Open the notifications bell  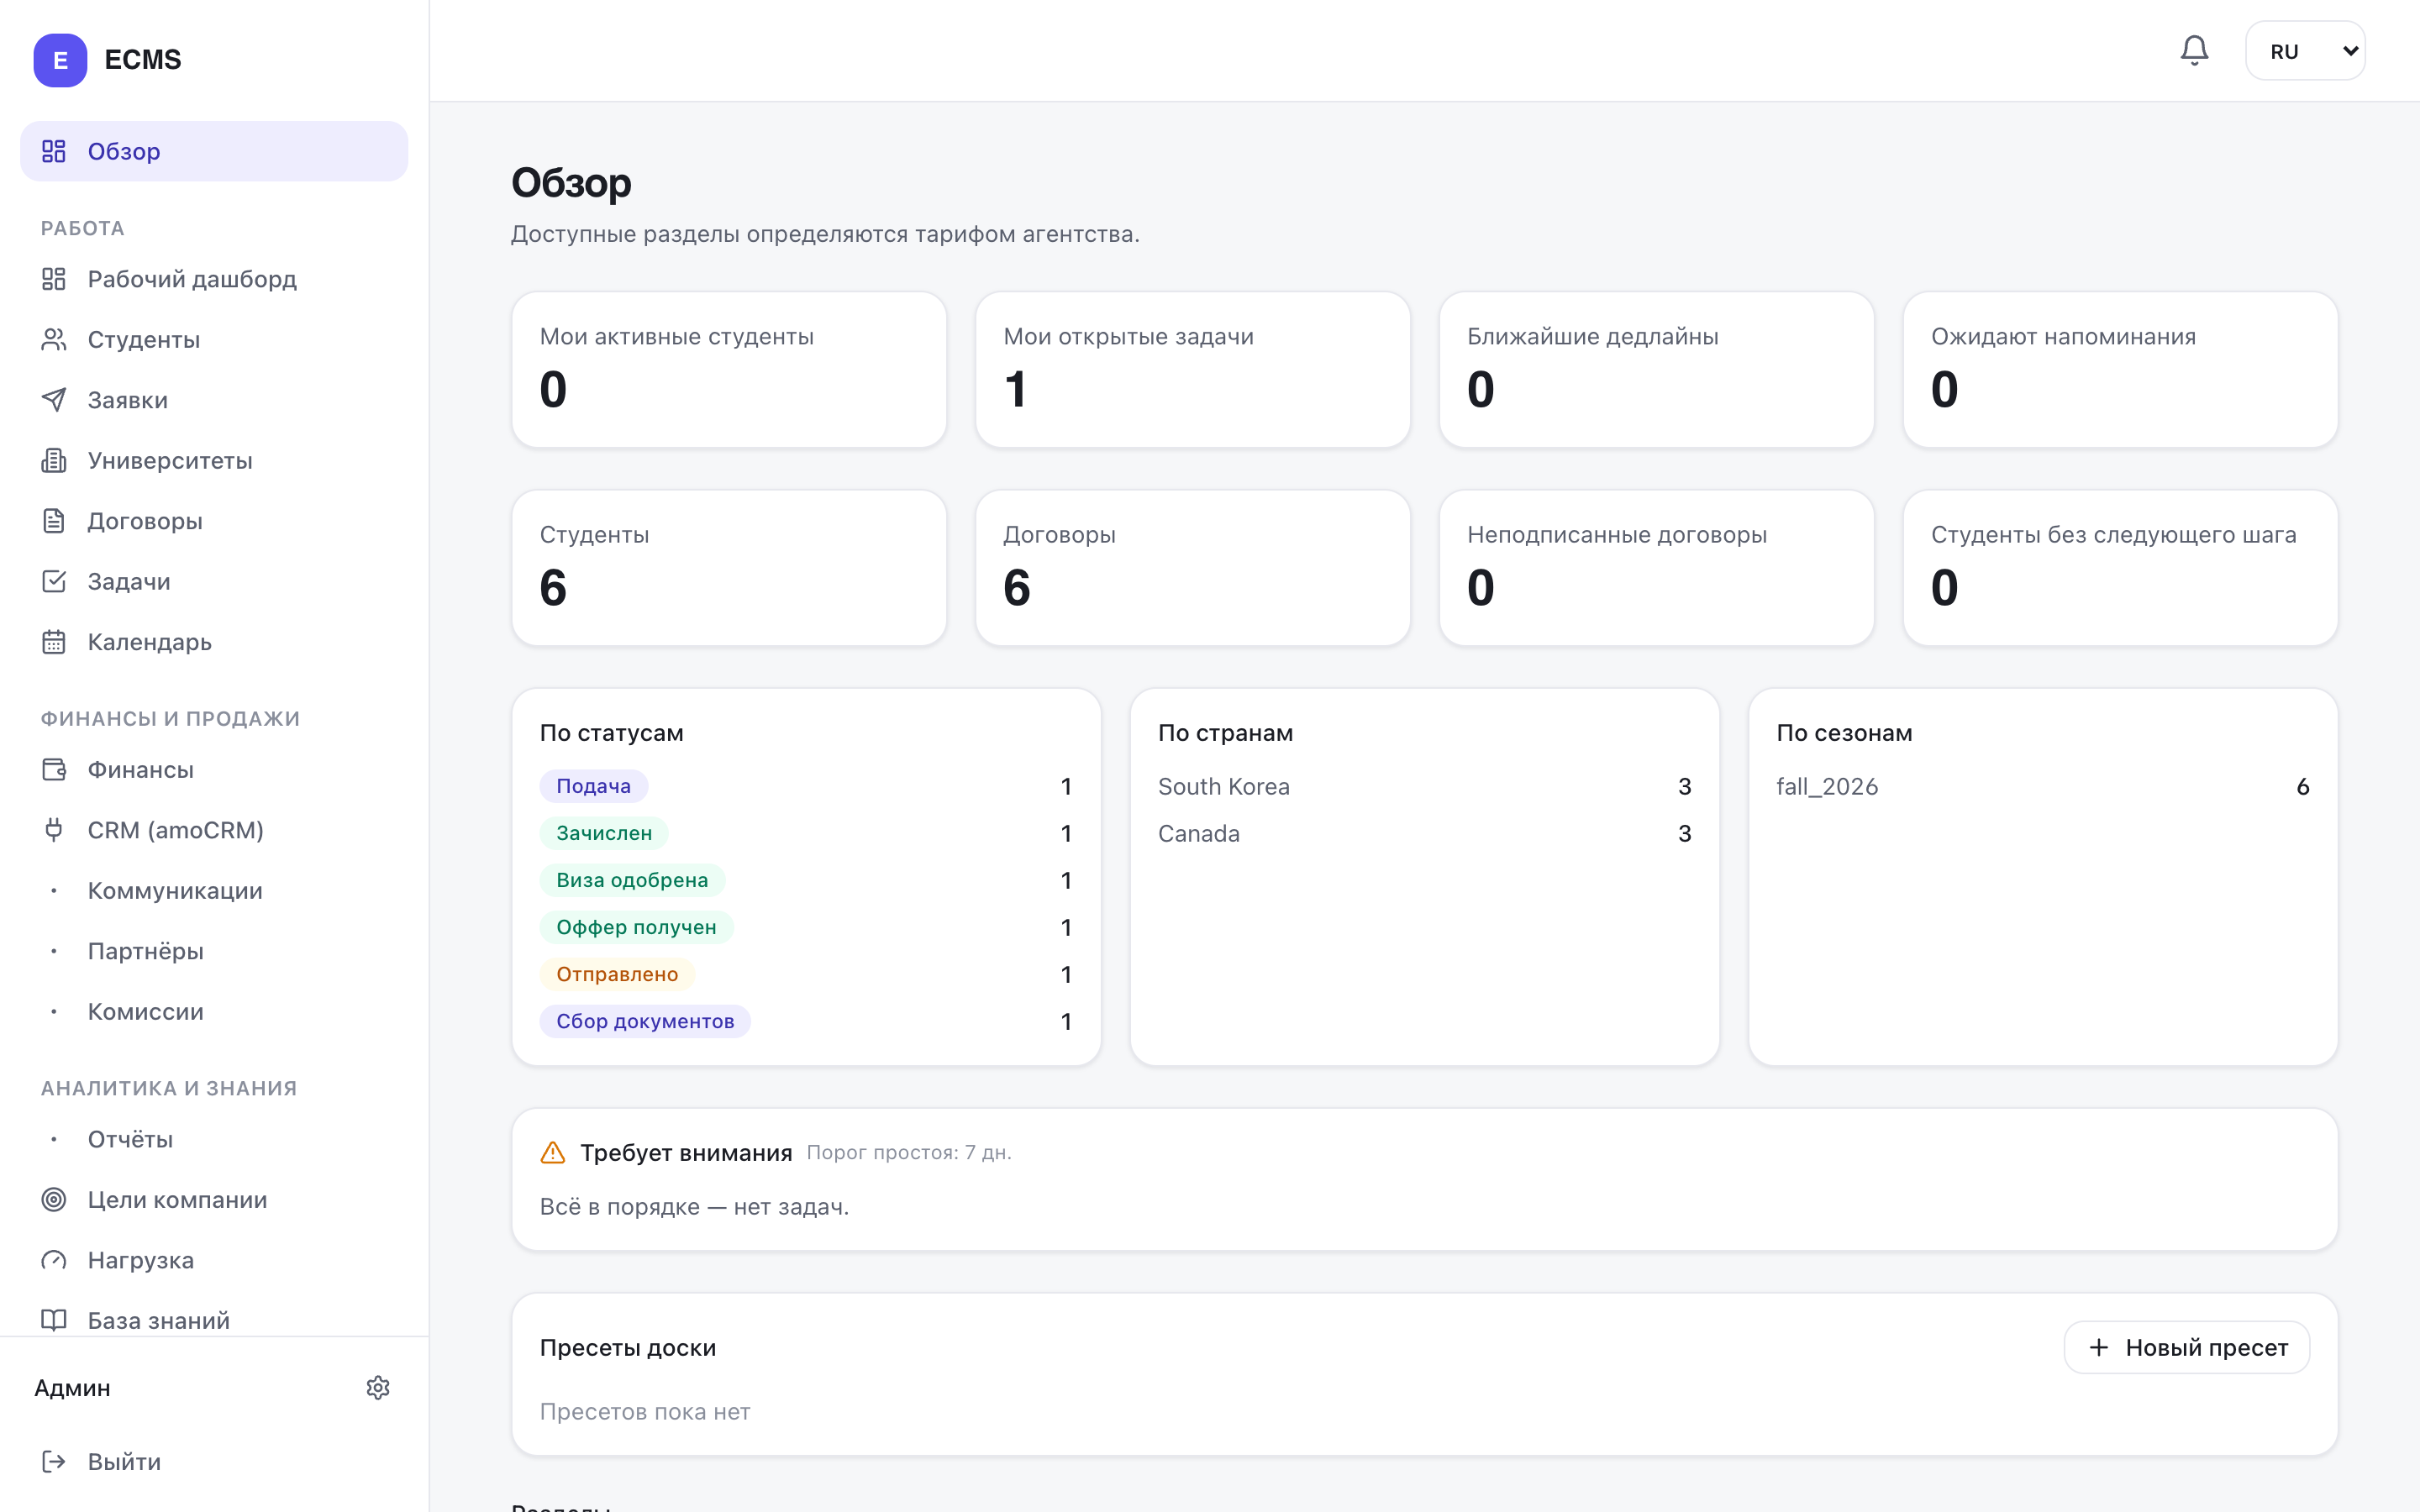point(2194,51)
